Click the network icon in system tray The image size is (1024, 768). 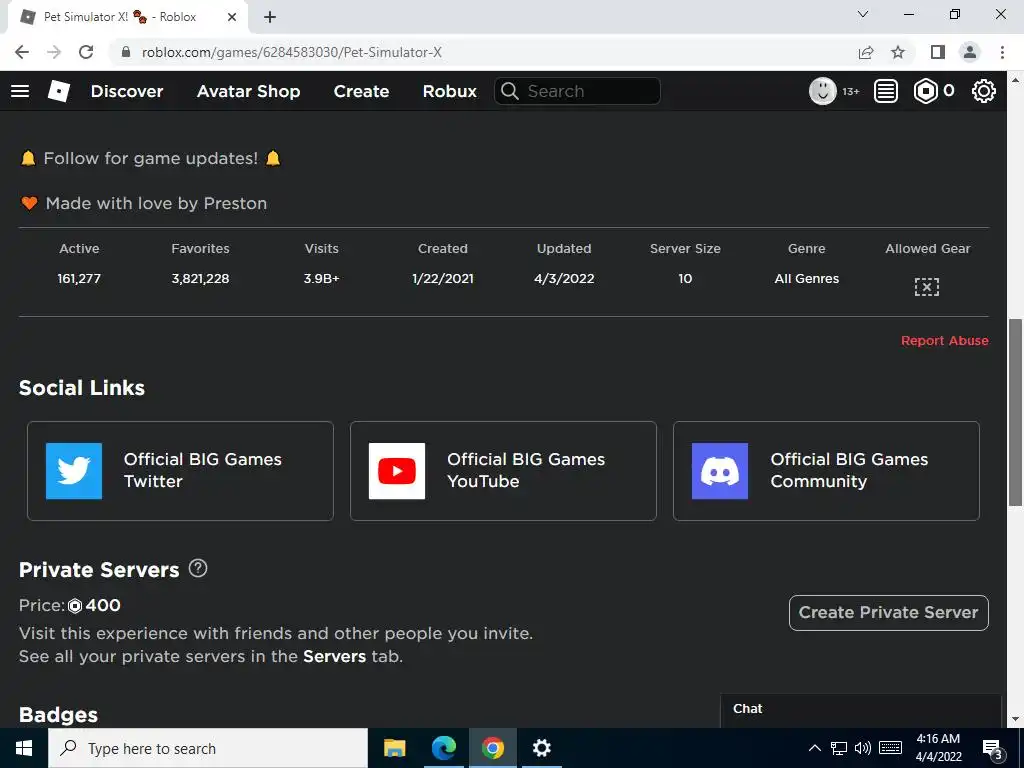click(839, 748)
